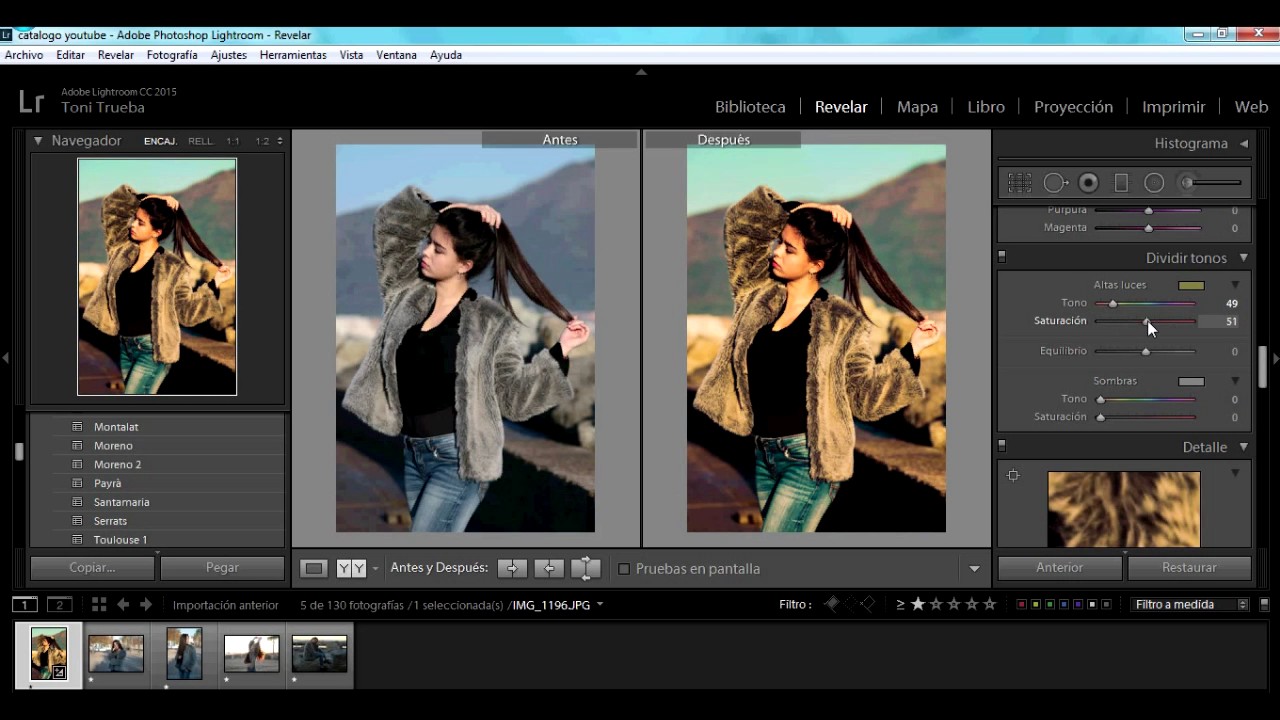Image resolution: width=1280 pixels, height=720 pixels.
Task: Collapse the Dividir tonos panel
Action: point(1244,258)
